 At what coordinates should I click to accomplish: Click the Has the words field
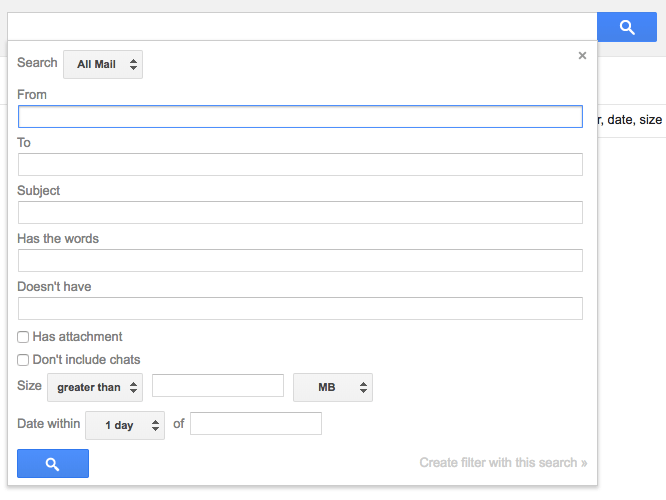coord(300,261)
